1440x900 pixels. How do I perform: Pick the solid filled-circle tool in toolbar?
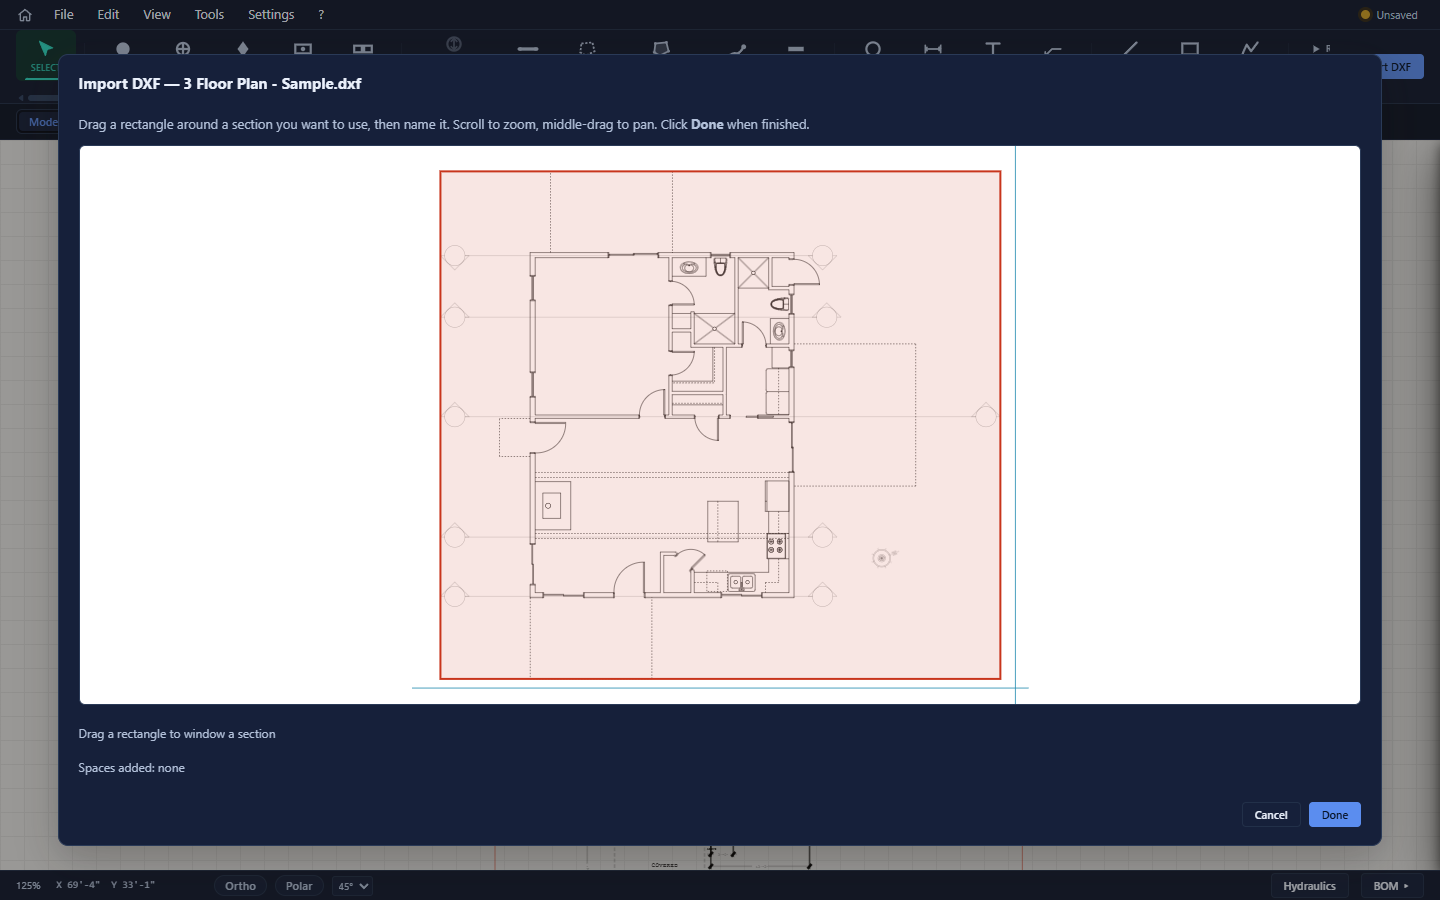[x=123, y=48]
